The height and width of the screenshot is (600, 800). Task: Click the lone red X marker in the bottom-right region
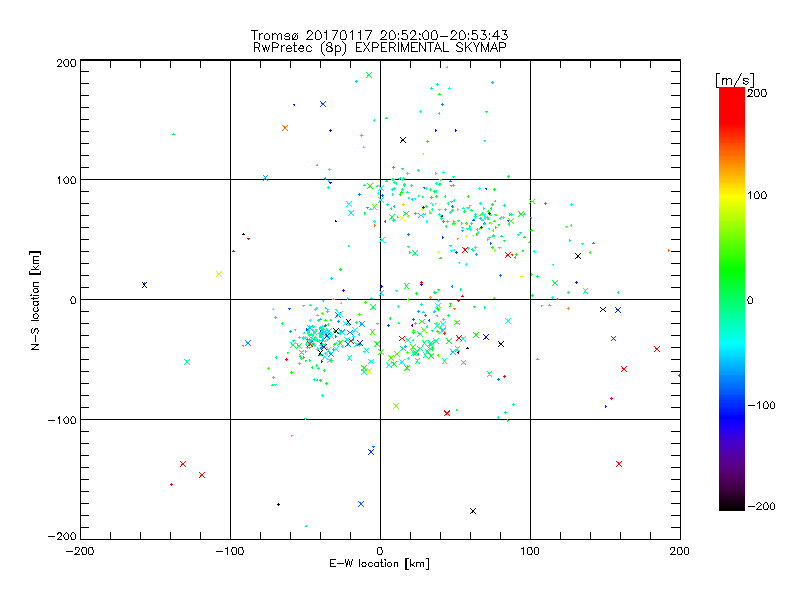tap(619, 464)
